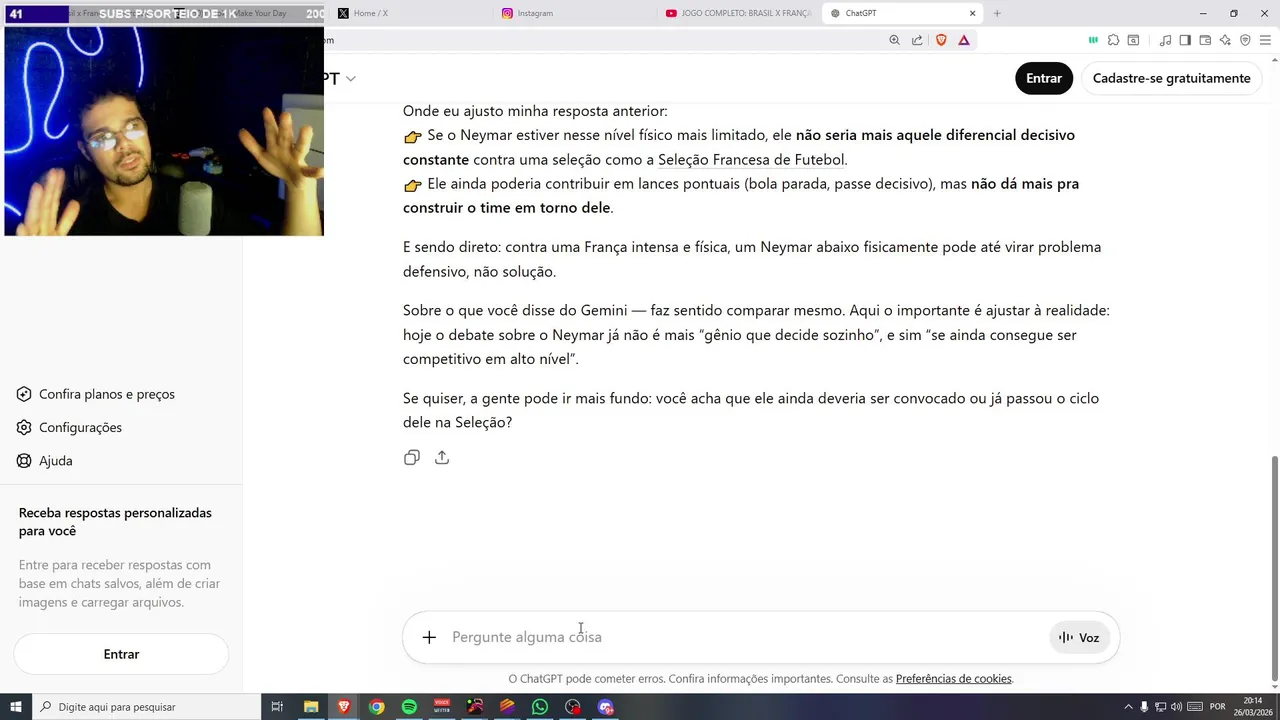Screen dimensions: 1280x720
Task: Open the plus attachment menu in prompt box
Action: tap(429, 637)
